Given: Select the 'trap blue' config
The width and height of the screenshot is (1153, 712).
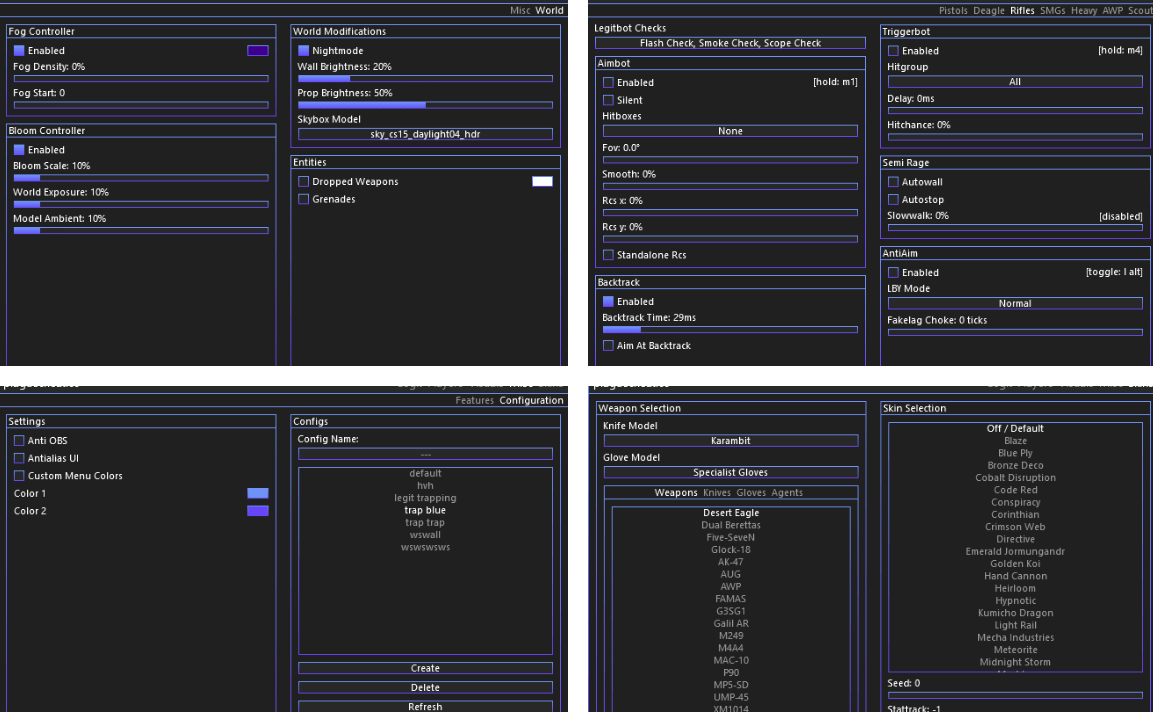Looking at the screenshot, I should 425,510.
